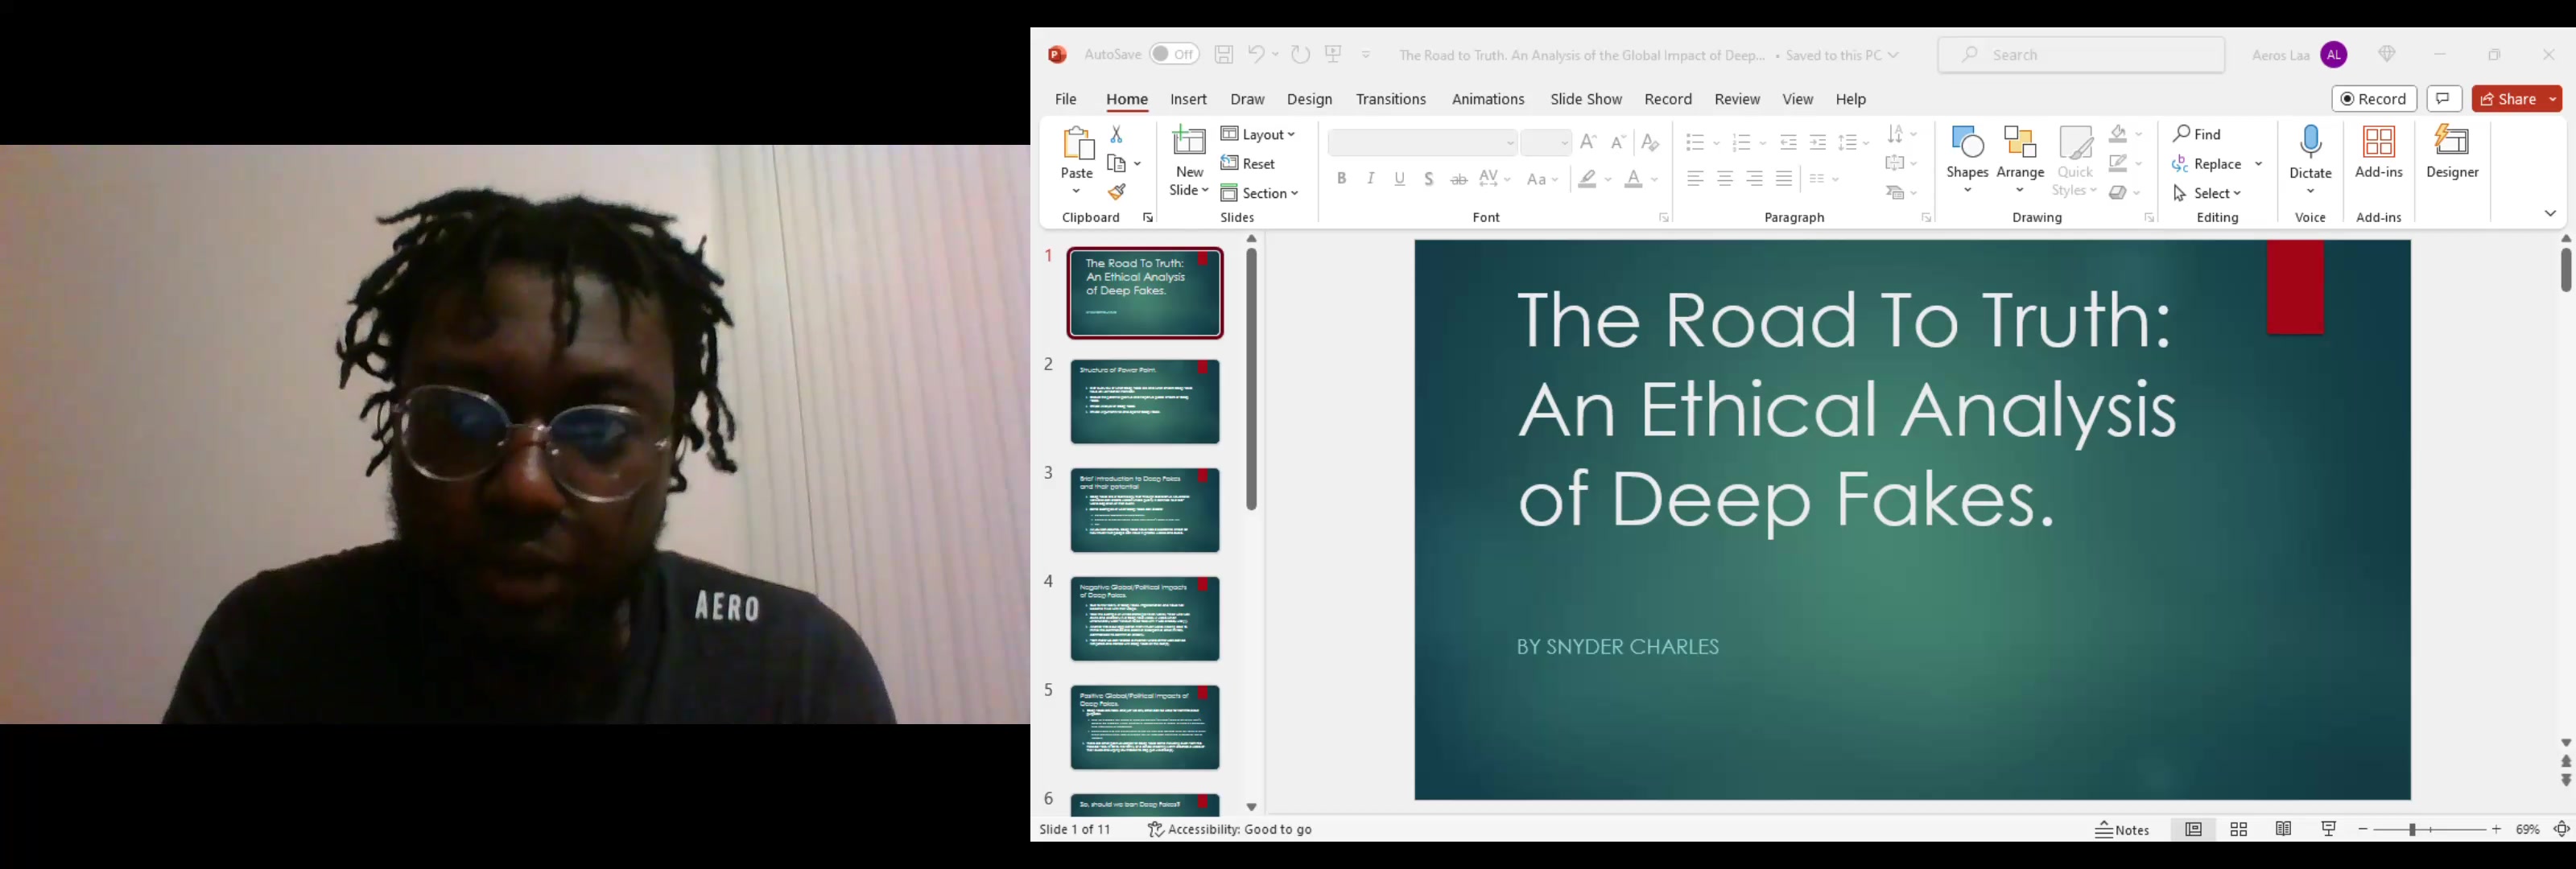Screen dimensions: 2576x869
Task: Toggle the Notes pane
Action: coord(2123,829)
